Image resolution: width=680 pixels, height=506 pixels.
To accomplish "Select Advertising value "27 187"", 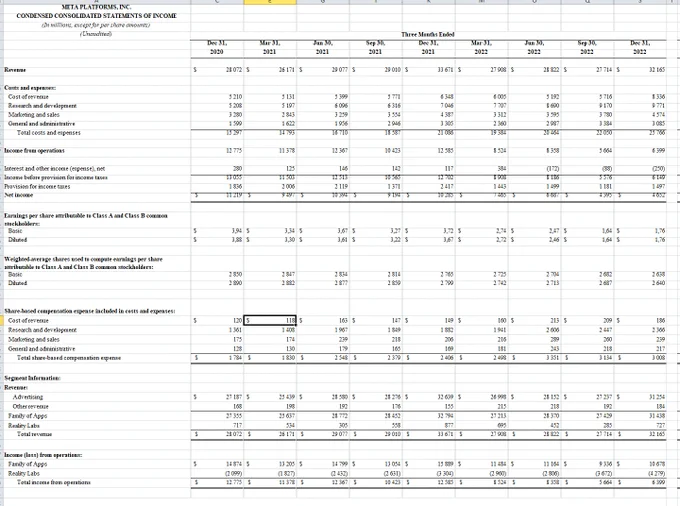I will pyautogui.click(x=234, y=397).
